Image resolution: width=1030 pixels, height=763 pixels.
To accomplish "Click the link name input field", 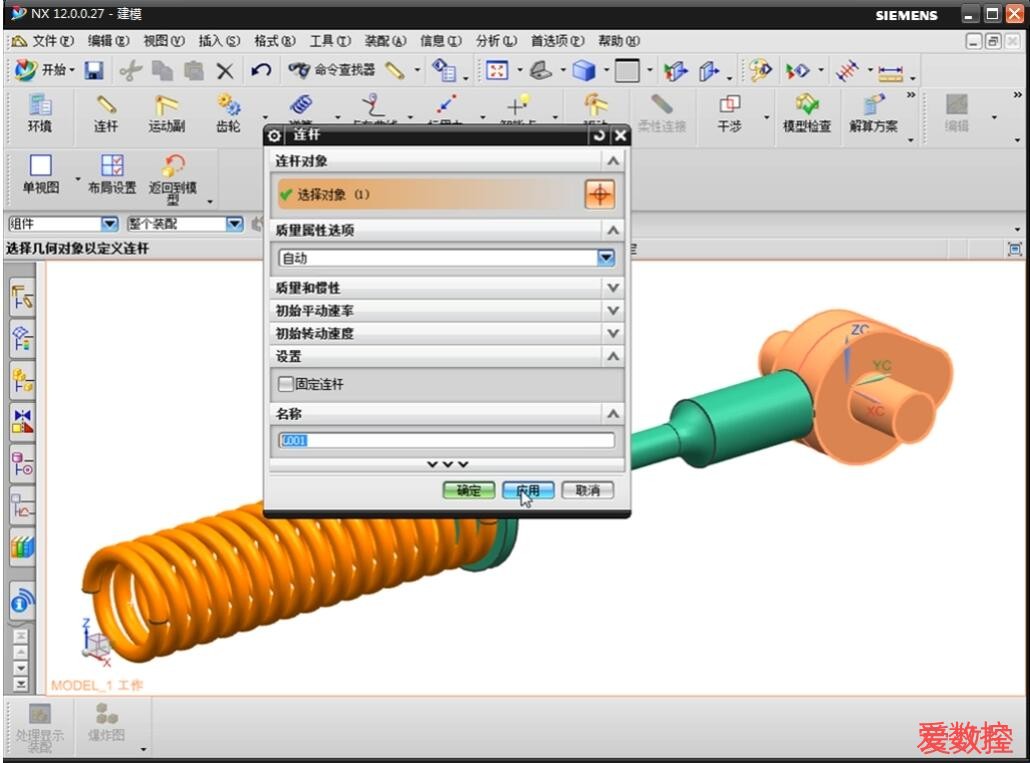I will coord(446,440).
